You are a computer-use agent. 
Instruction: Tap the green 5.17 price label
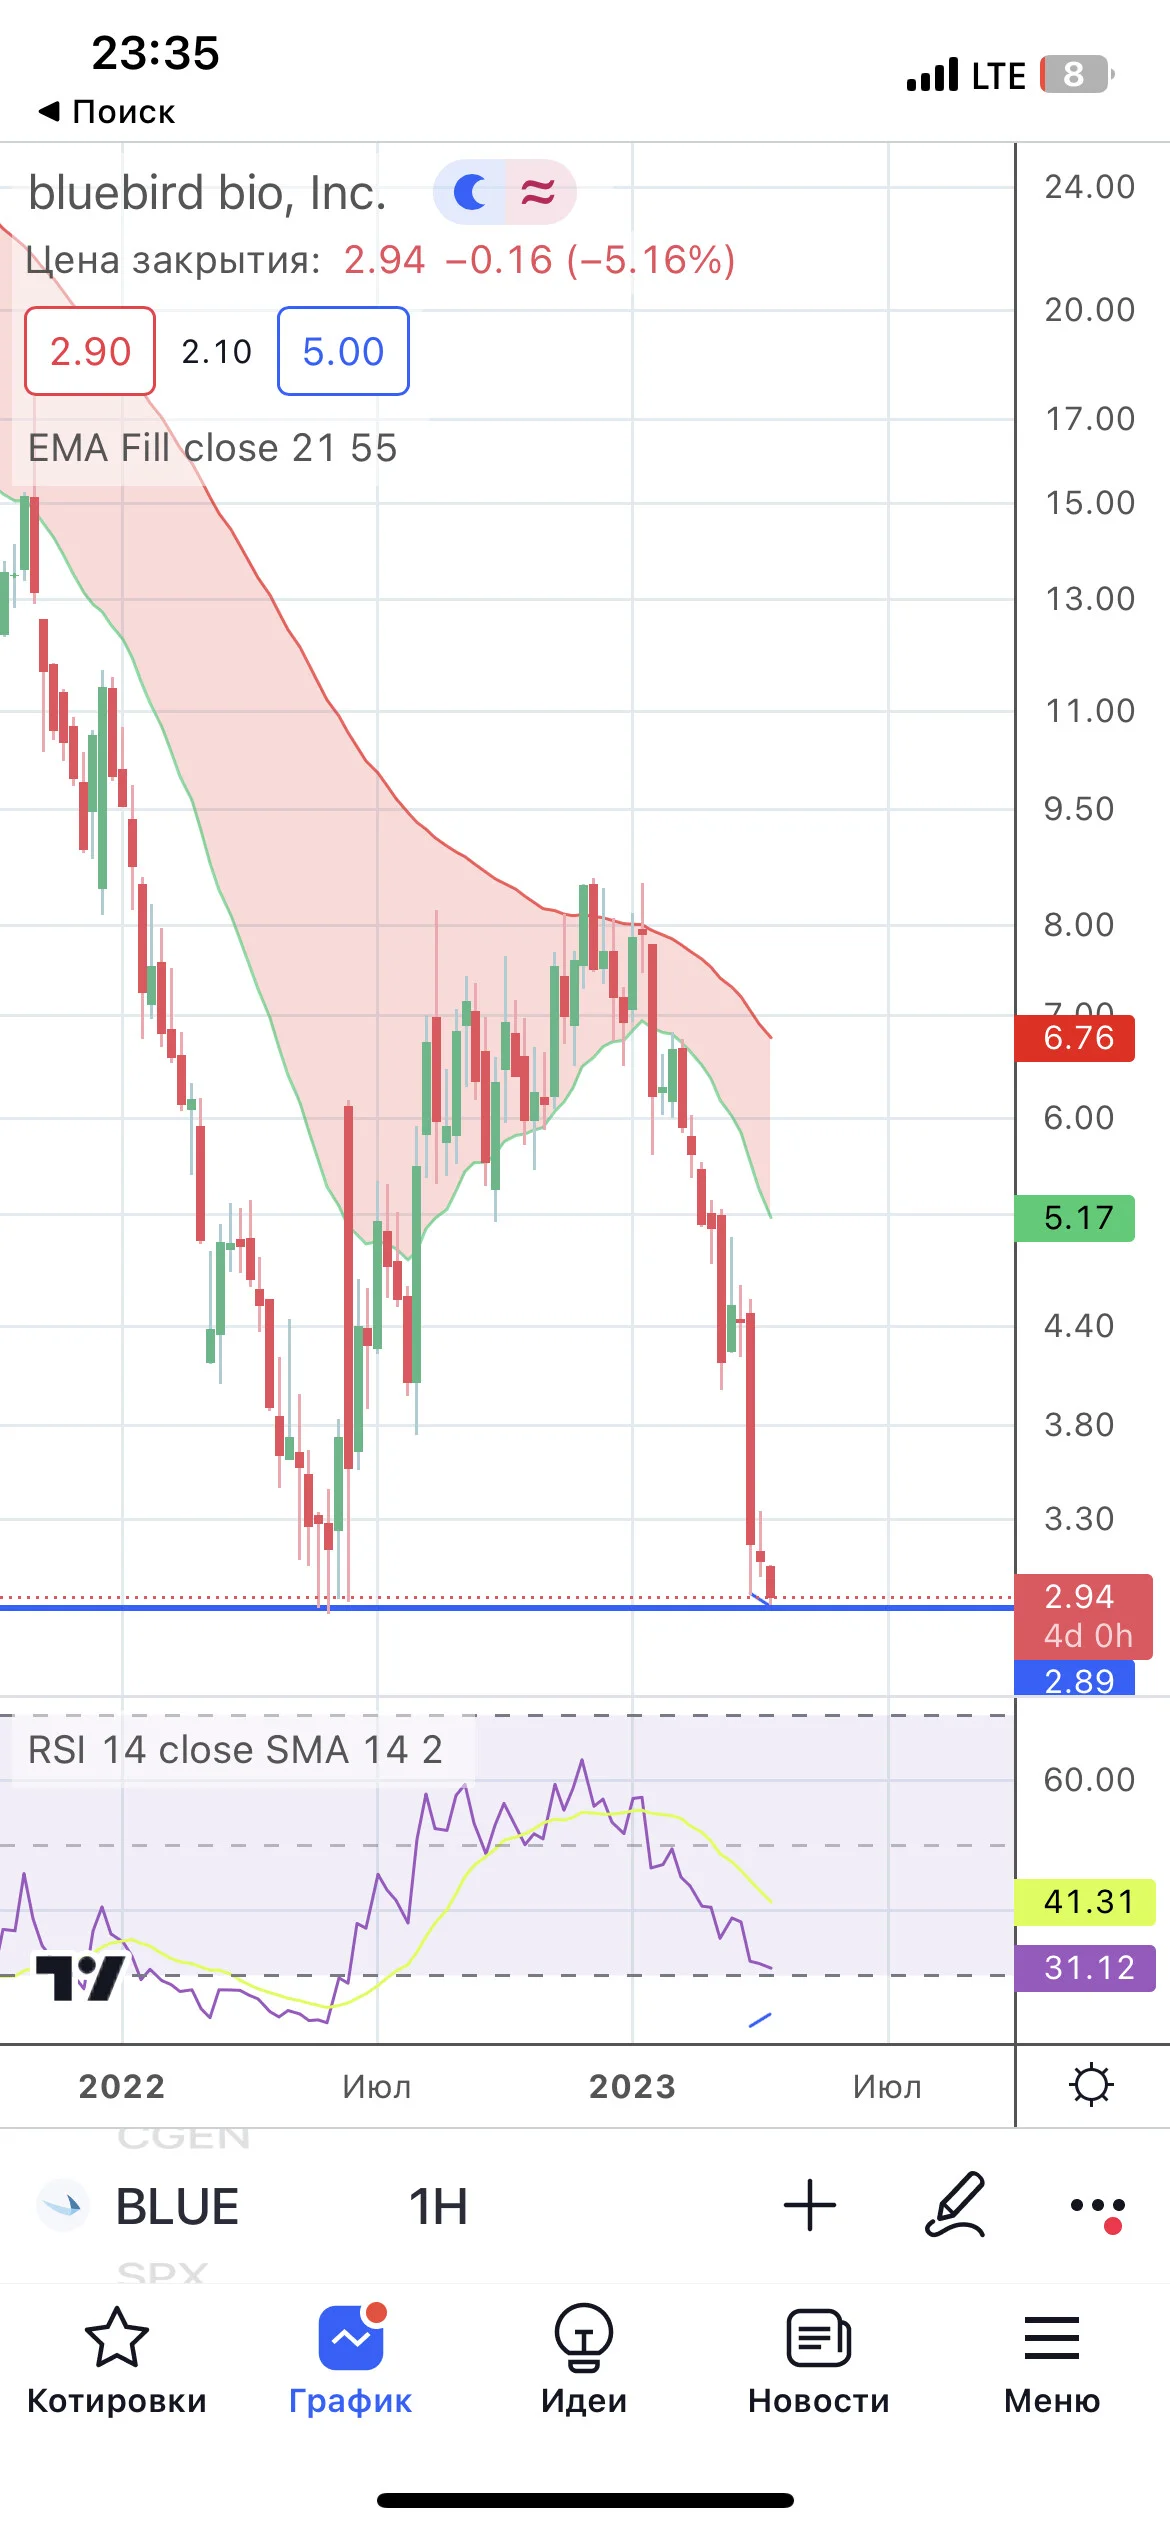pos(1075,1218)
